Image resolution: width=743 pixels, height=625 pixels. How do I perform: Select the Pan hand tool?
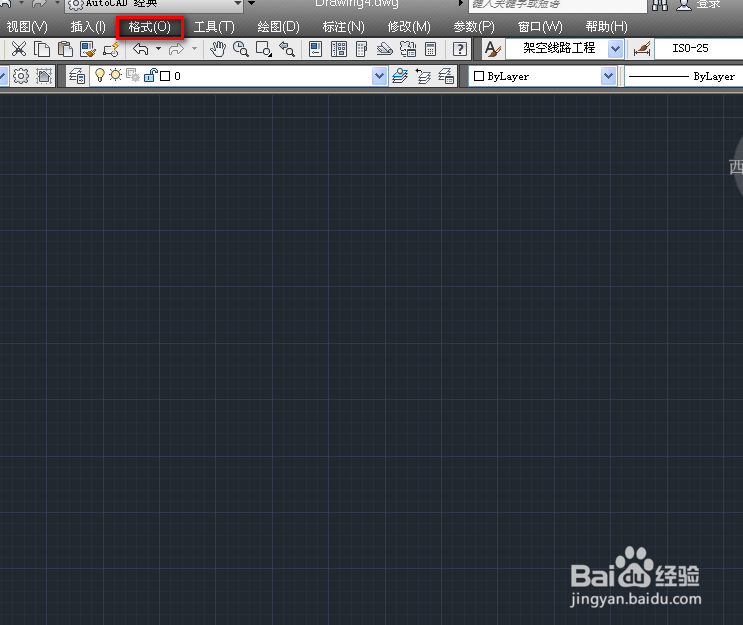point(218,49)
